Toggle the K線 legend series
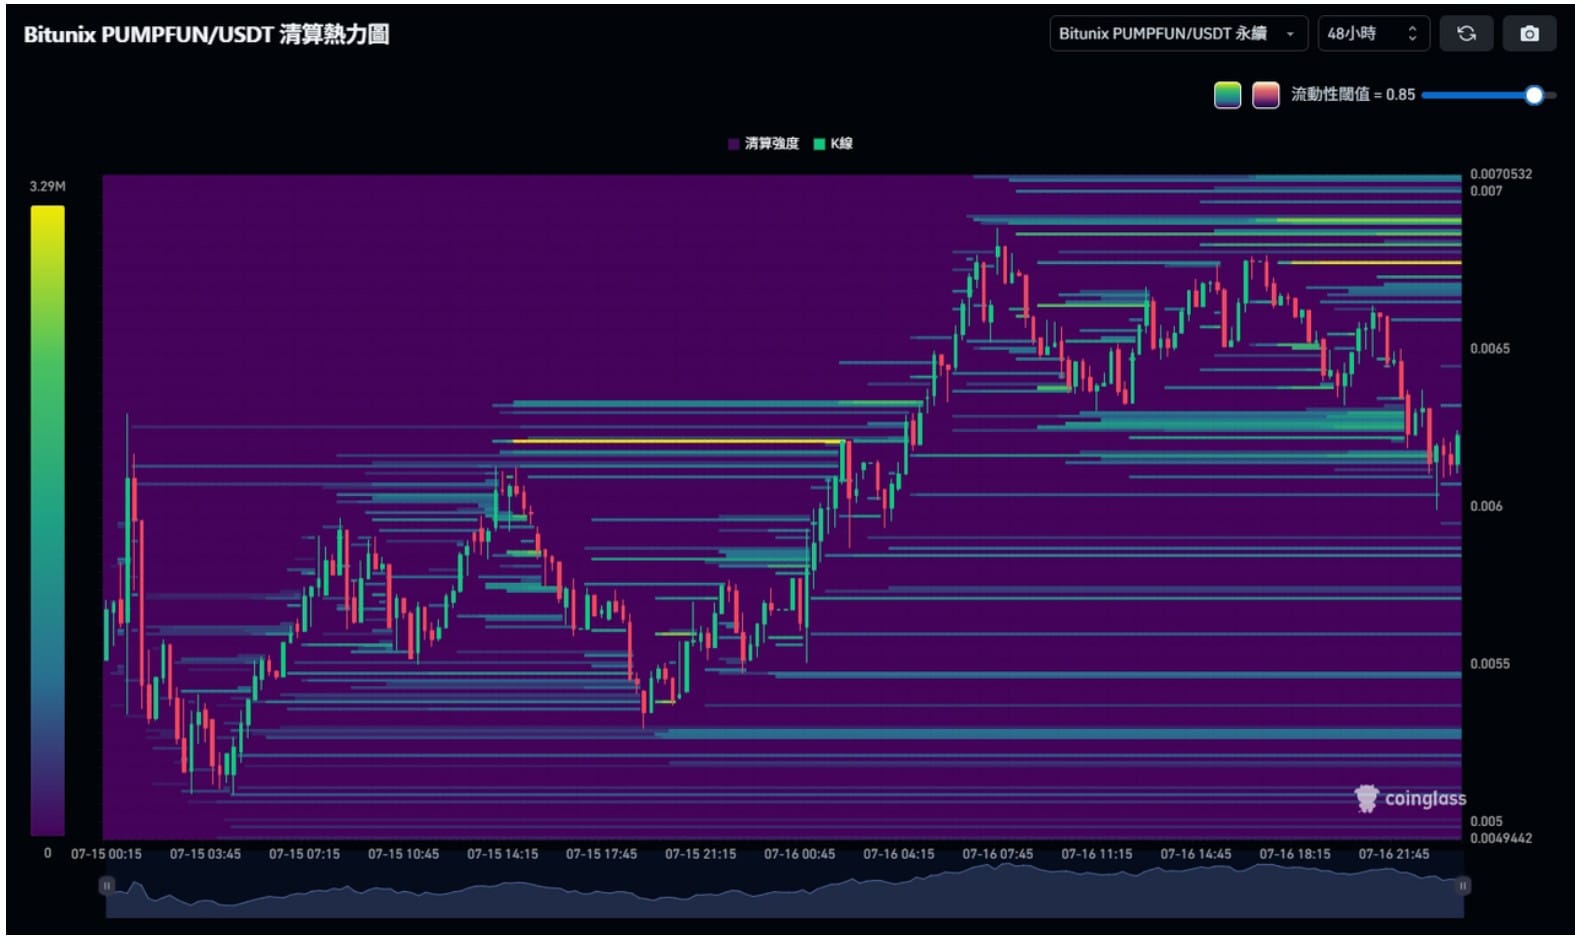The width and height of the screenshot is (1575, 940). pos(833,144)
